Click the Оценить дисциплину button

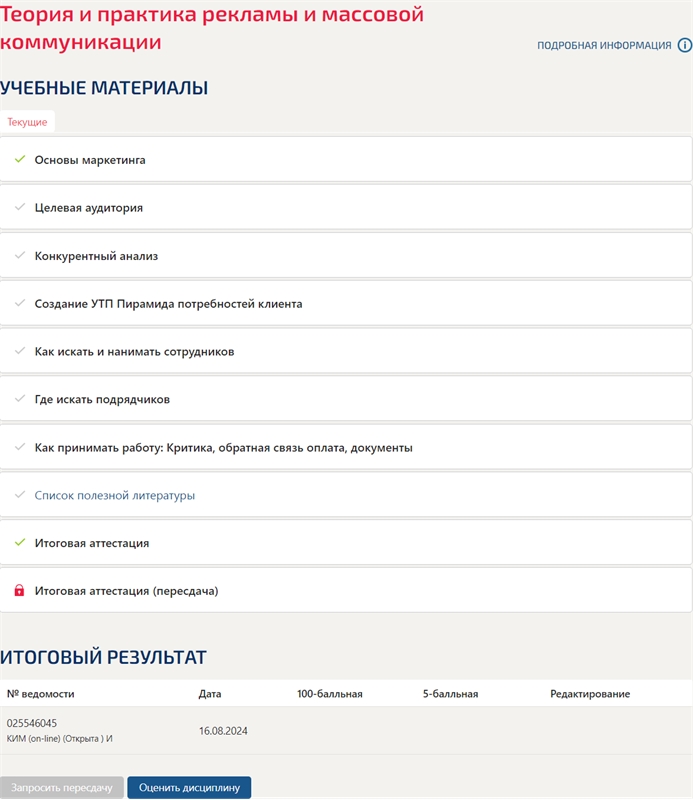pos(189,787)
